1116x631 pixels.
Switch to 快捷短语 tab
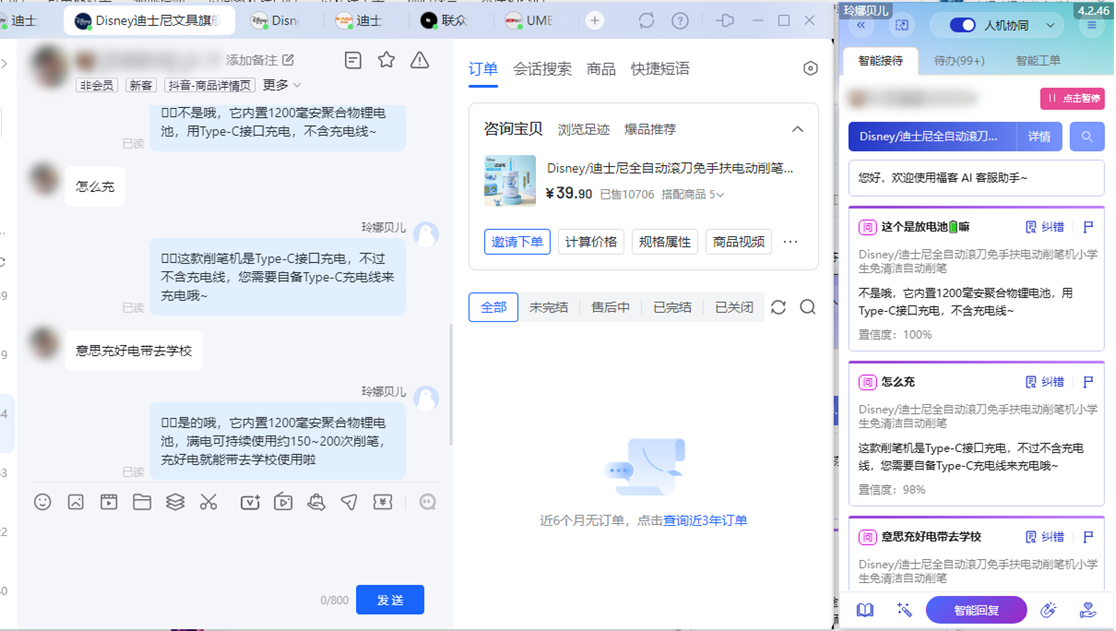[x=660, y=69]
